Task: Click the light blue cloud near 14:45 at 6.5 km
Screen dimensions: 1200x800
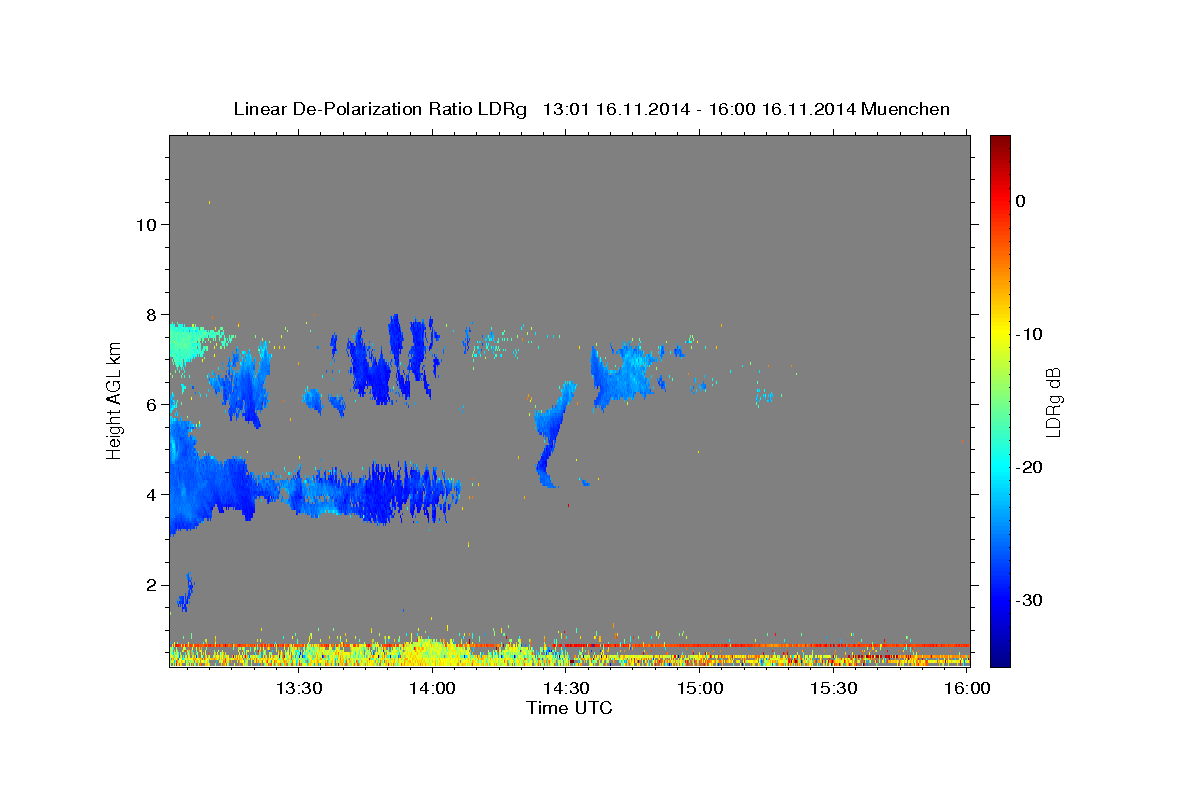Action: click(625, 372)
